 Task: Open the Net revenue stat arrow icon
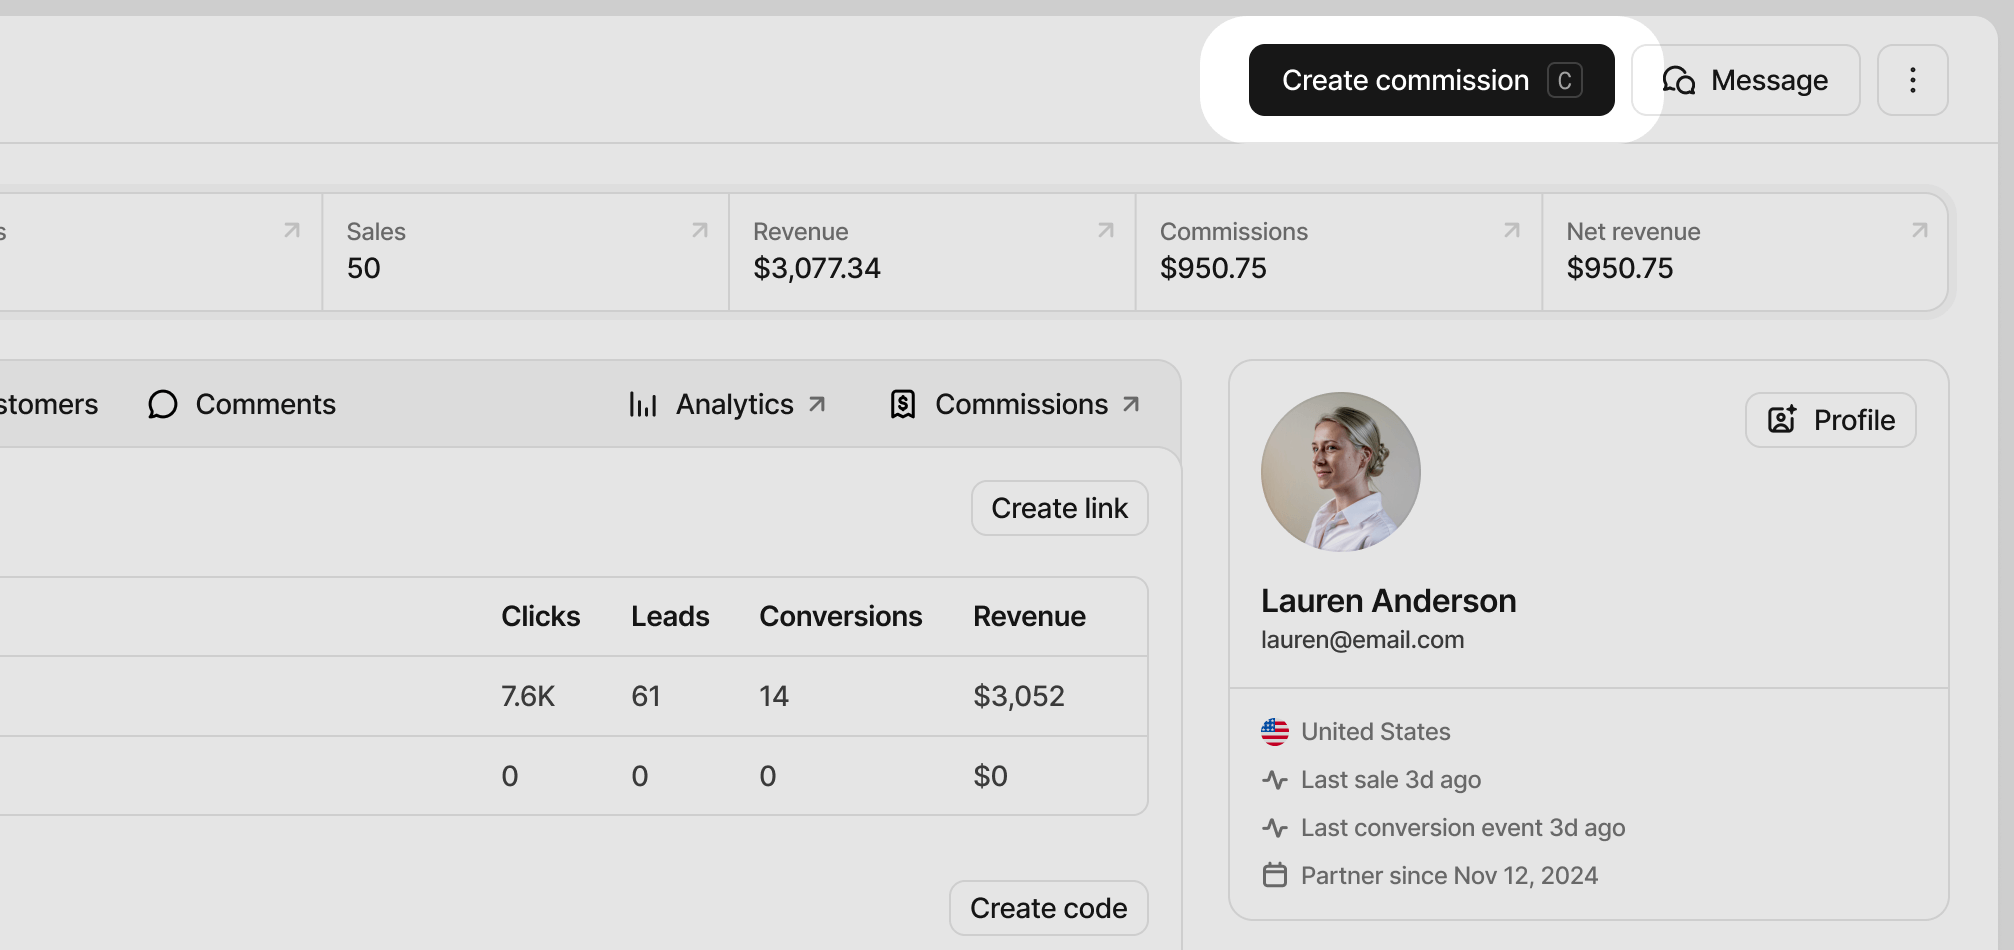pos(1920,231)
